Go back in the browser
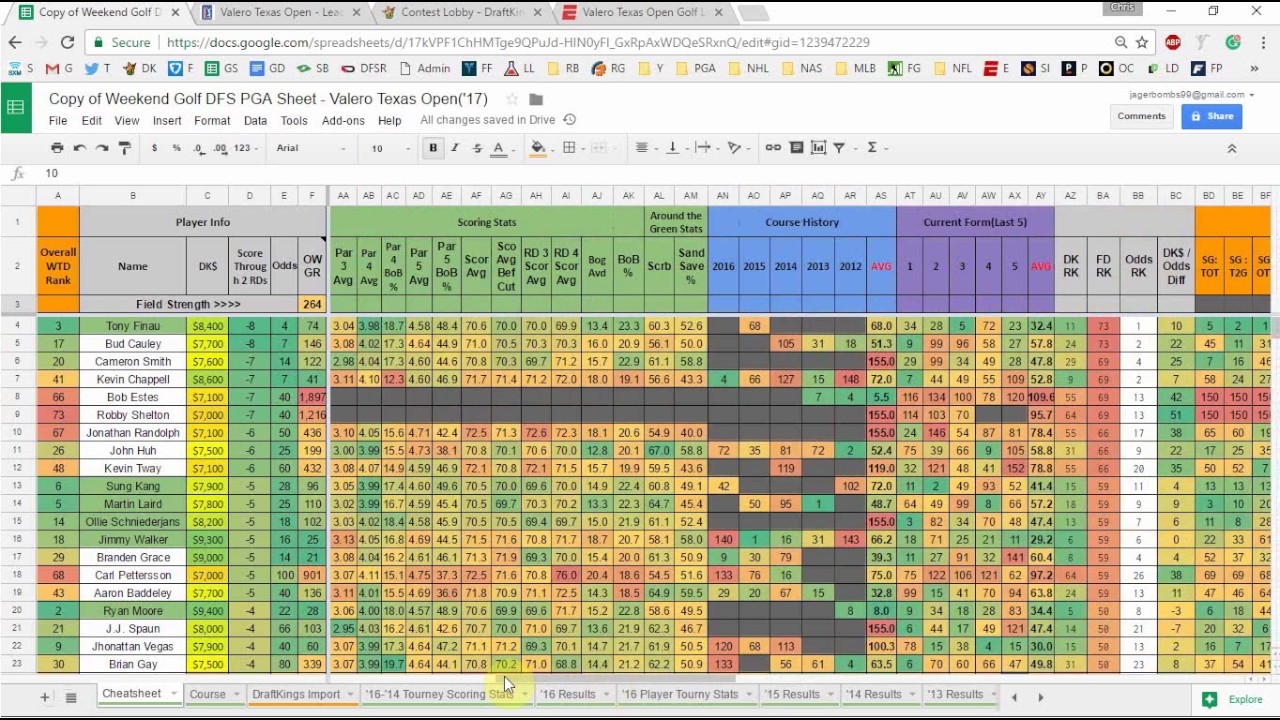 pyautogui.click(x=15, y=42)
